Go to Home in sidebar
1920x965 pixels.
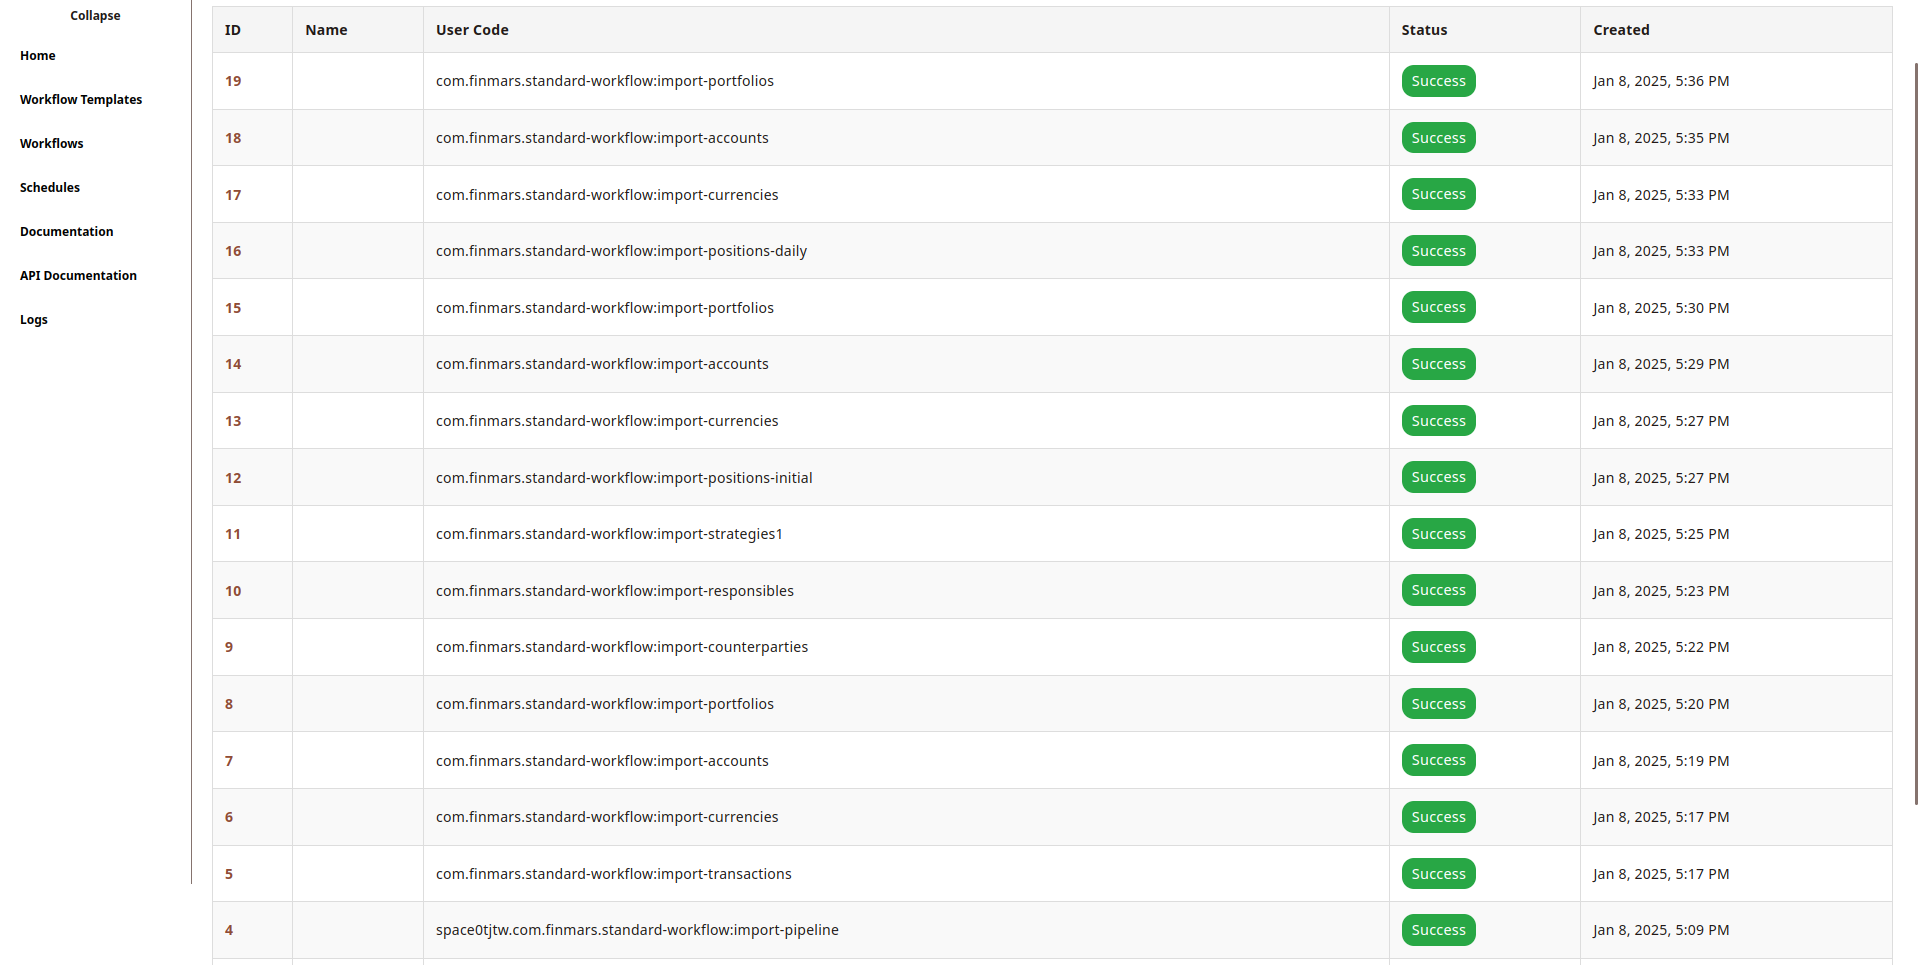38,56
